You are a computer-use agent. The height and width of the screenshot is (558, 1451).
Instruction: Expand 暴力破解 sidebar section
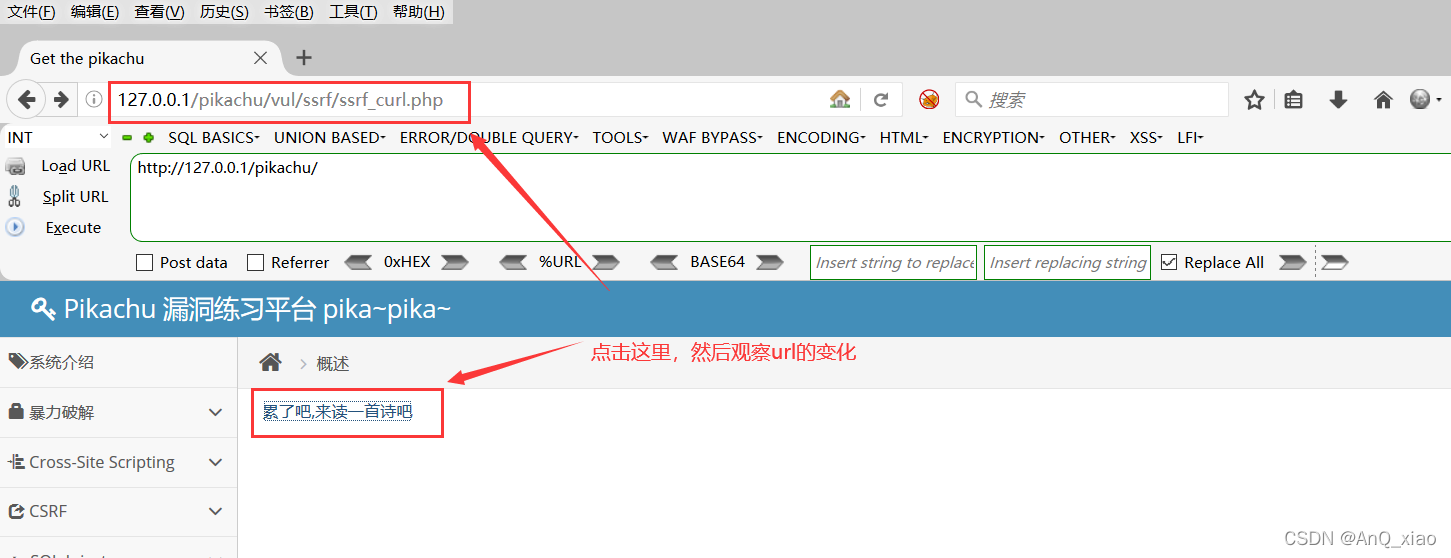[118, 412]
